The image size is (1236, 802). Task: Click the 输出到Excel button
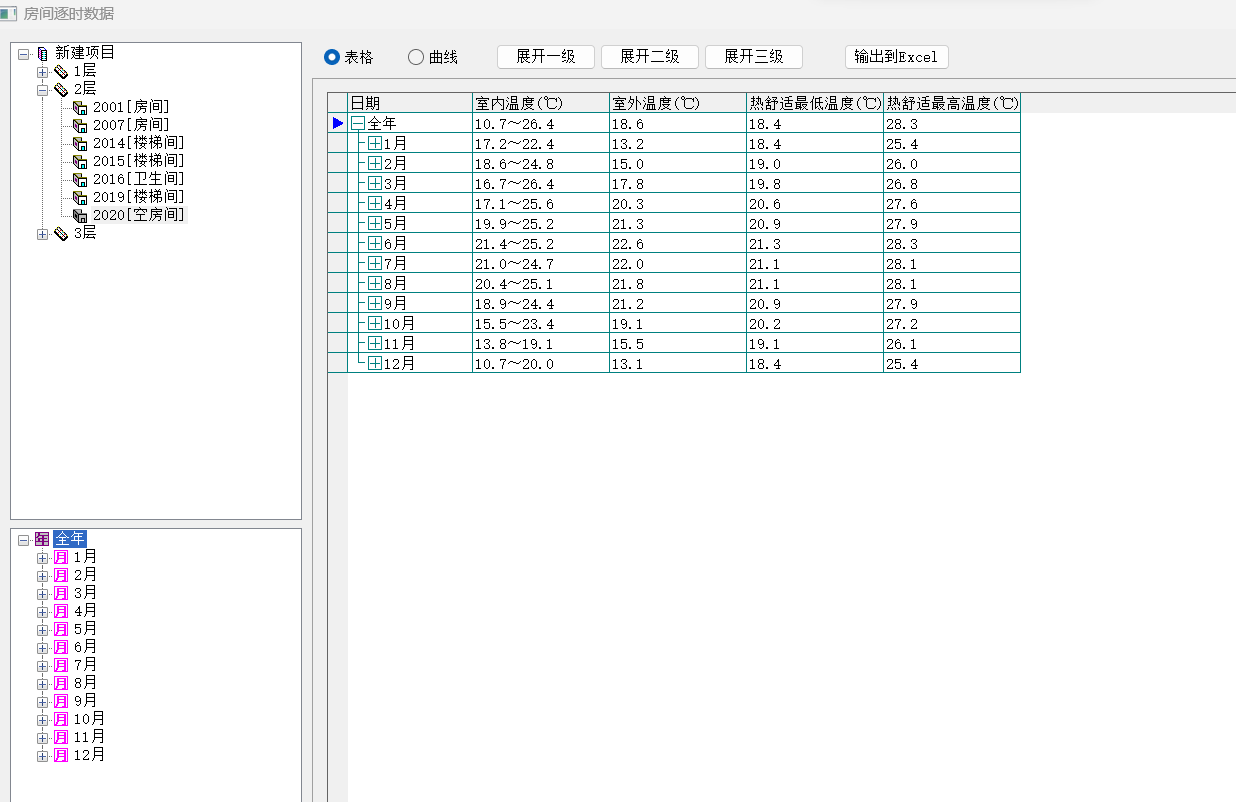pyautogui.click(x=896, y=57)
